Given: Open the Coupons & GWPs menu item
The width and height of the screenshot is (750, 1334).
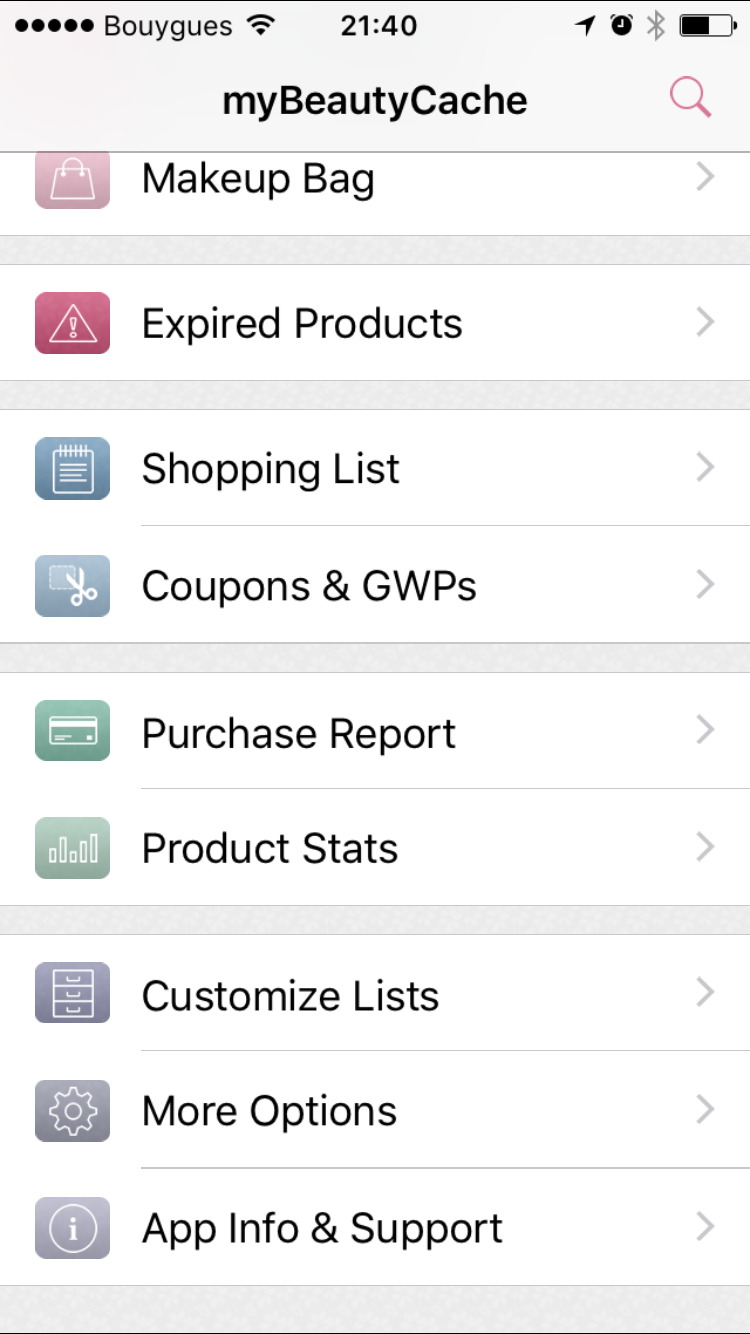Looking at the screenshot, I should pyautogui.click(x=309, y=586).
